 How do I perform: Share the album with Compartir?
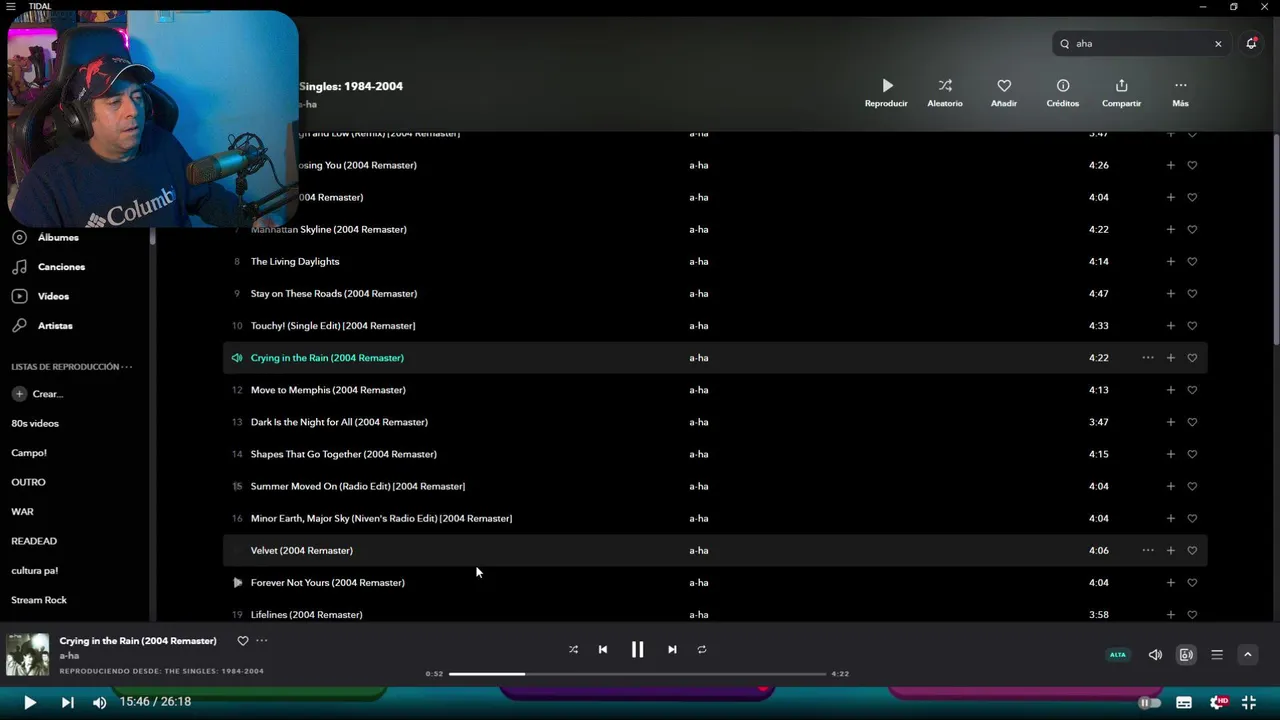[x=1121, y=93]
